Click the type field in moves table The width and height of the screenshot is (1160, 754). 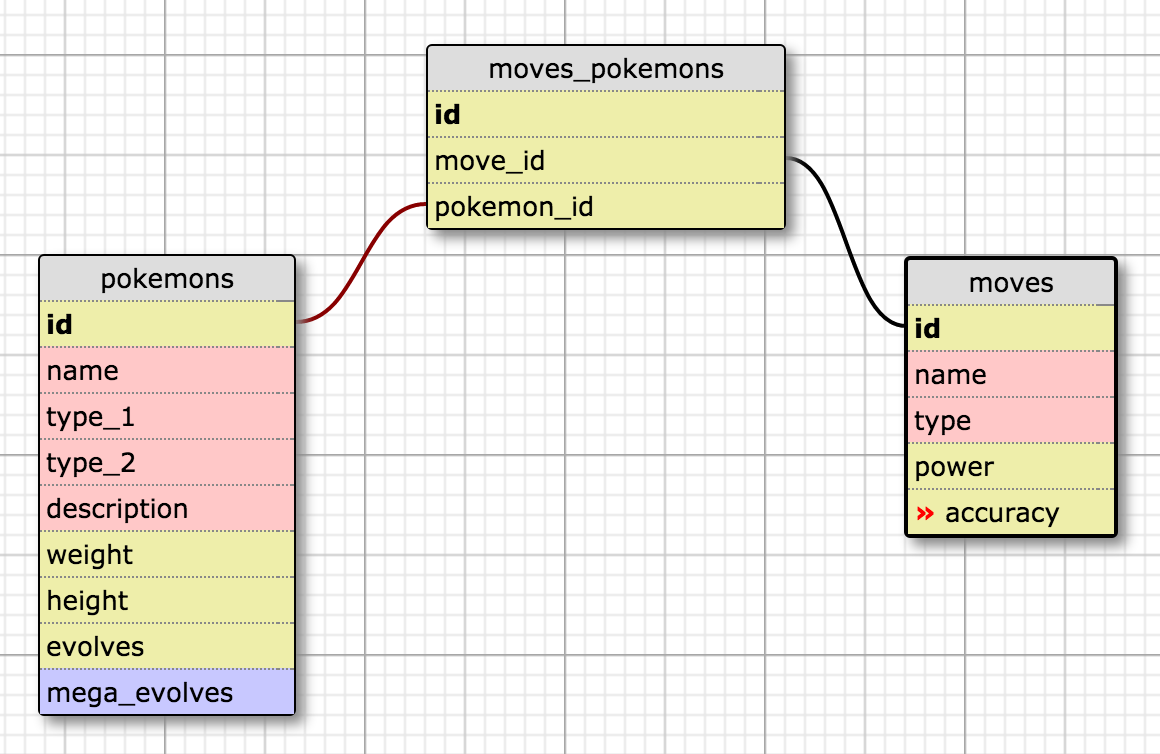coord(1011,420)
